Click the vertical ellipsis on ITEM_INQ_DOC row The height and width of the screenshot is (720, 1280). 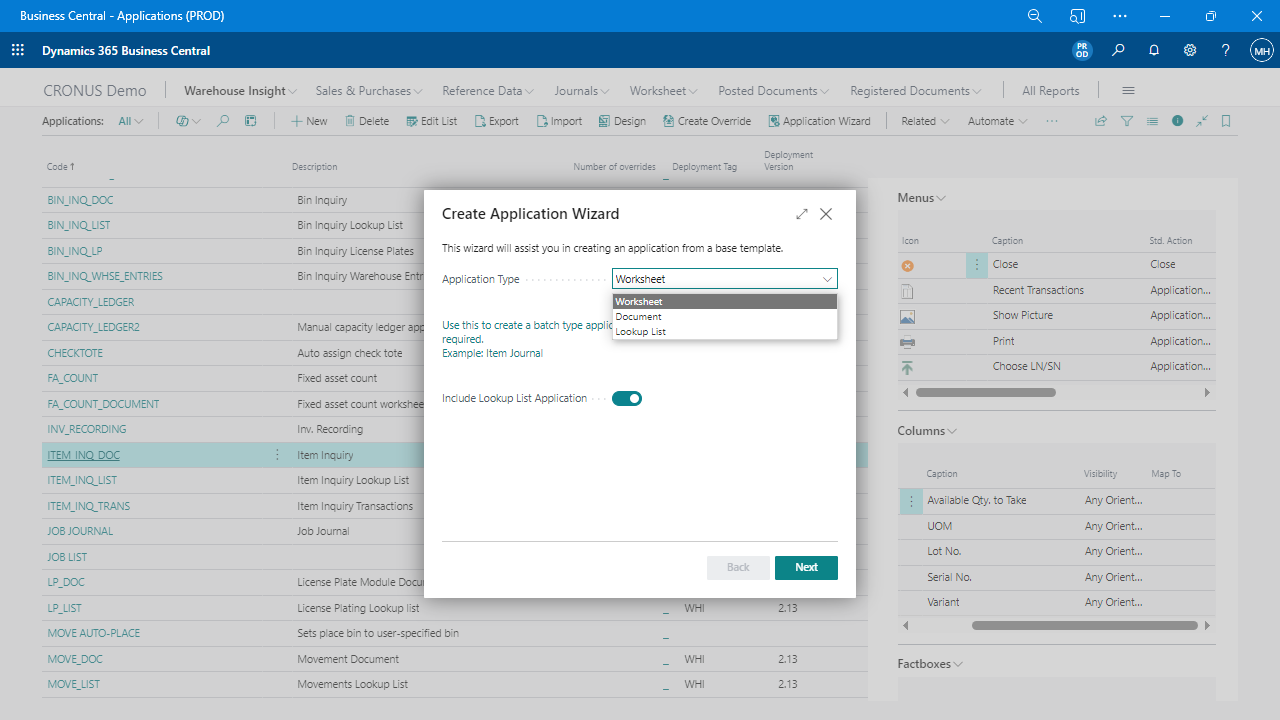(x=277, y=454)
